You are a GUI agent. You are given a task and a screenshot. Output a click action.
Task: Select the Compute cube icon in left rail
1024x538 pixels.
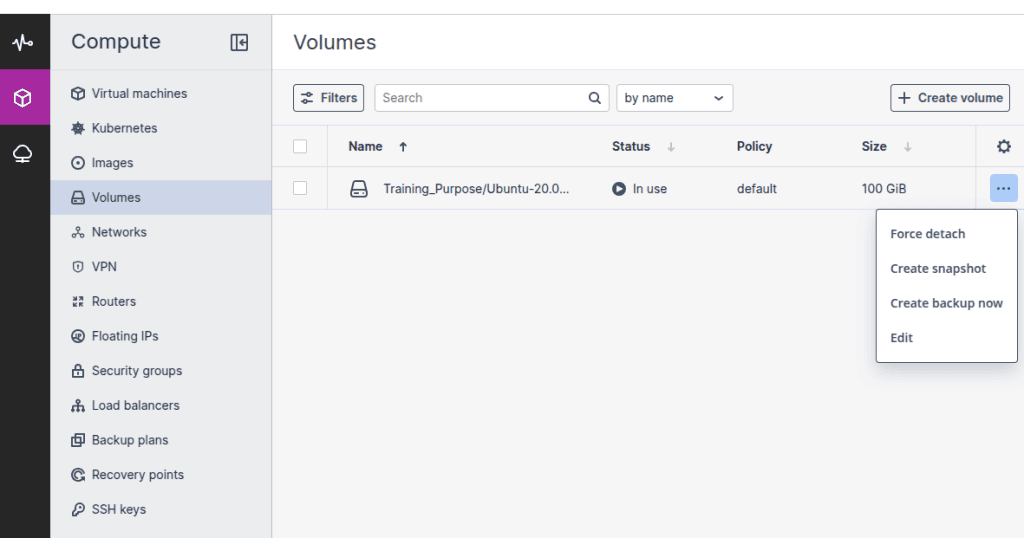(22, 98)
